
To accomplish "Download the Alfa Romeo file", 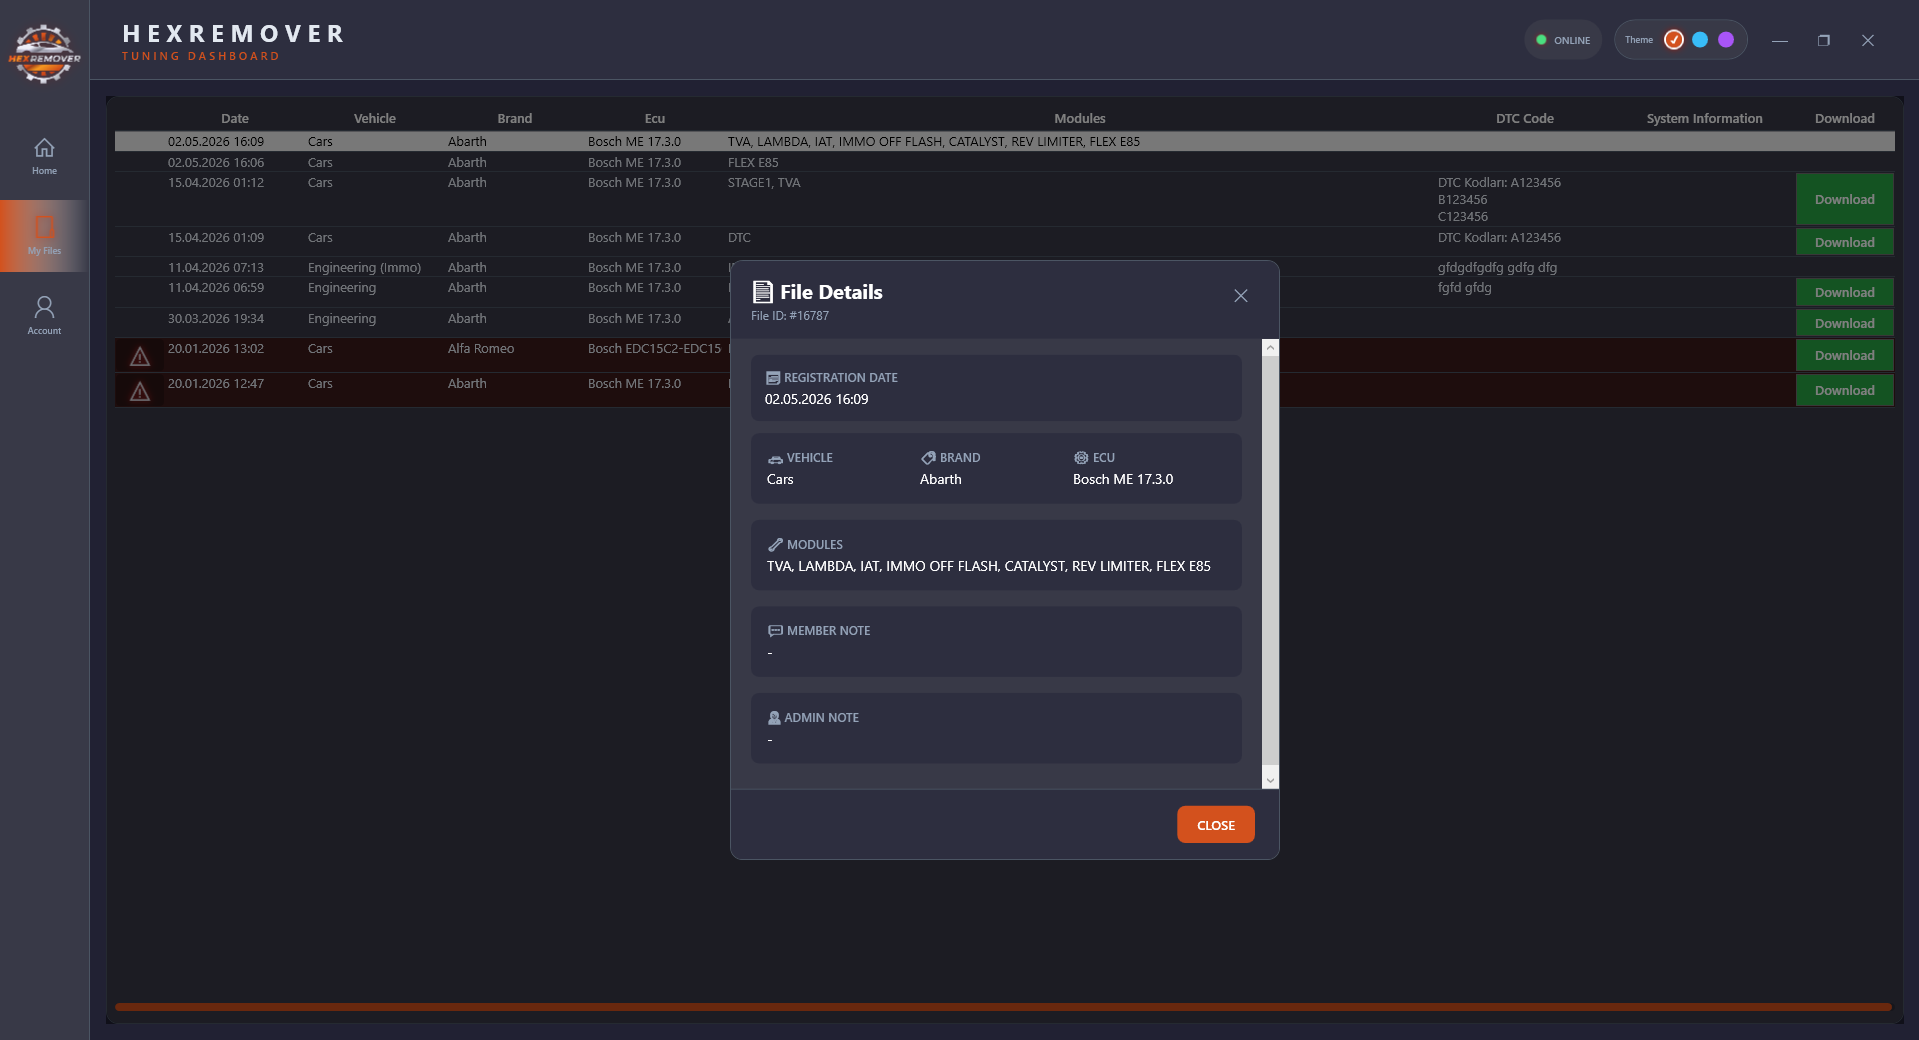I will tap(1844, 355).
